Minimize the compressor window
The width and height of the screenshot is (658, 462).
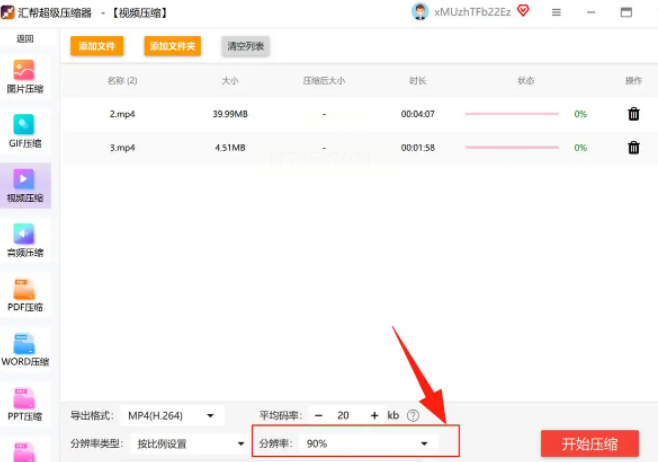(591, 13)
